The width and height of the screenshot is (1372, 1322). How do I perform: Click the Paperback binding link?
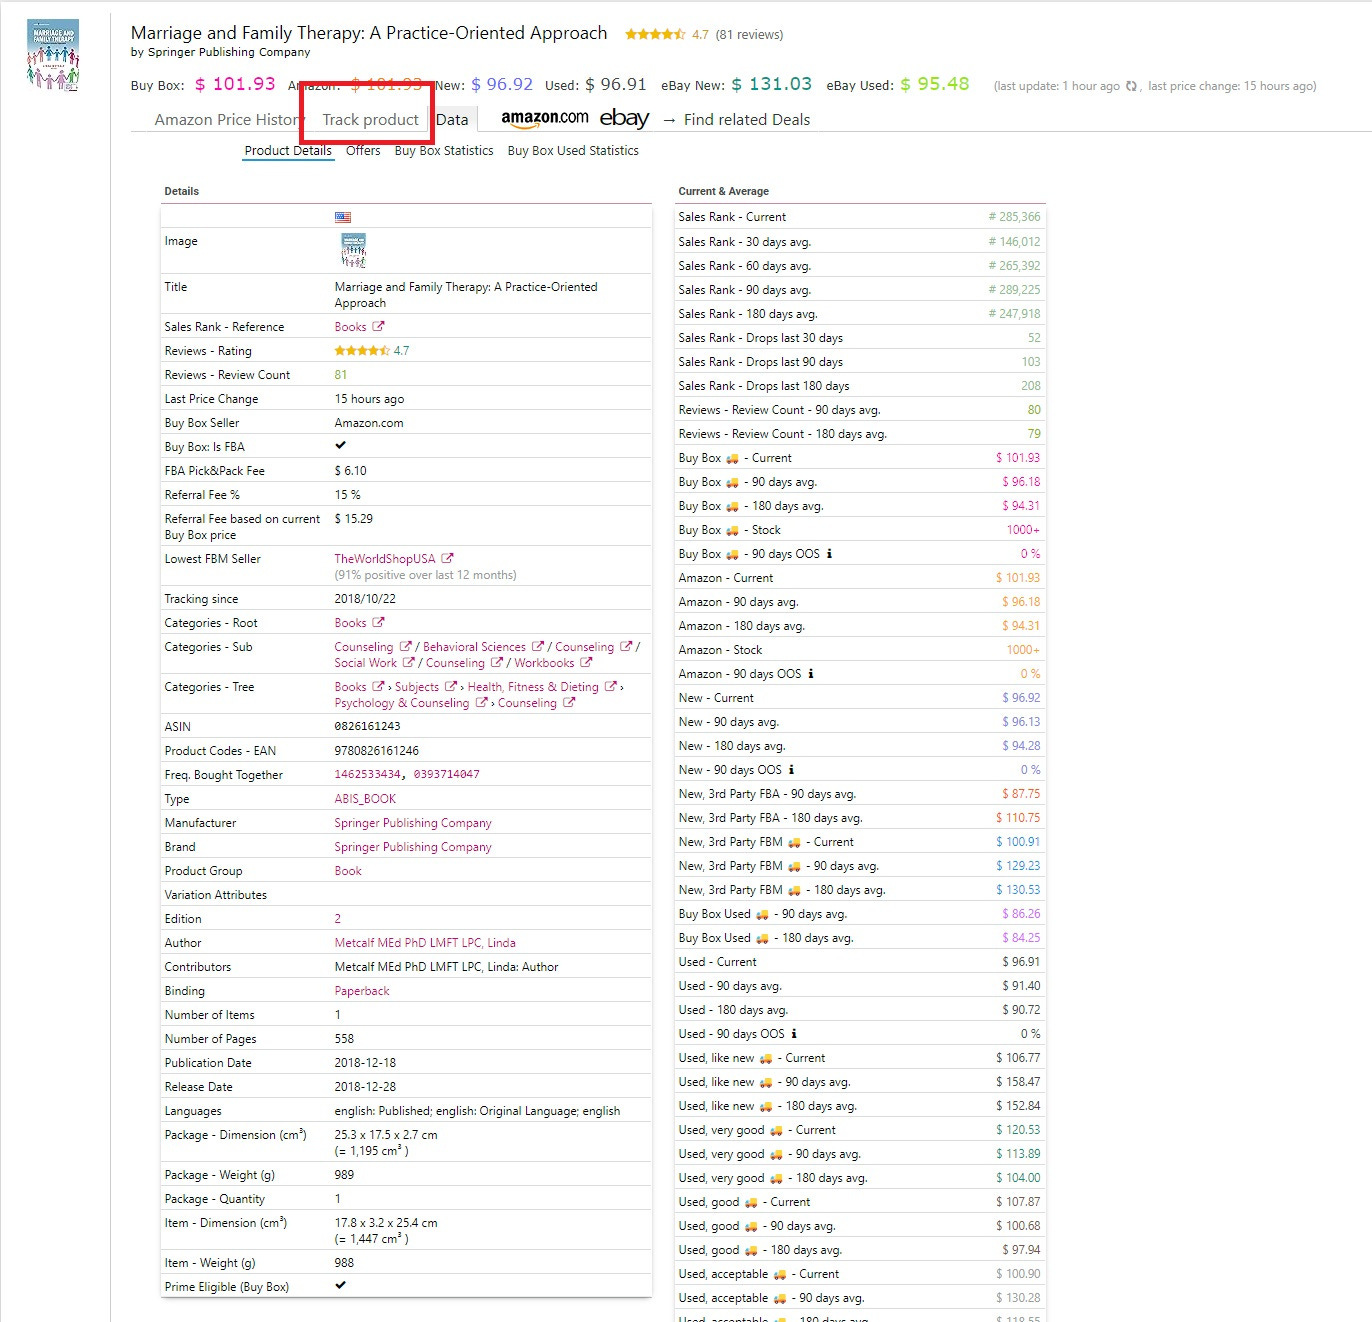362,991
